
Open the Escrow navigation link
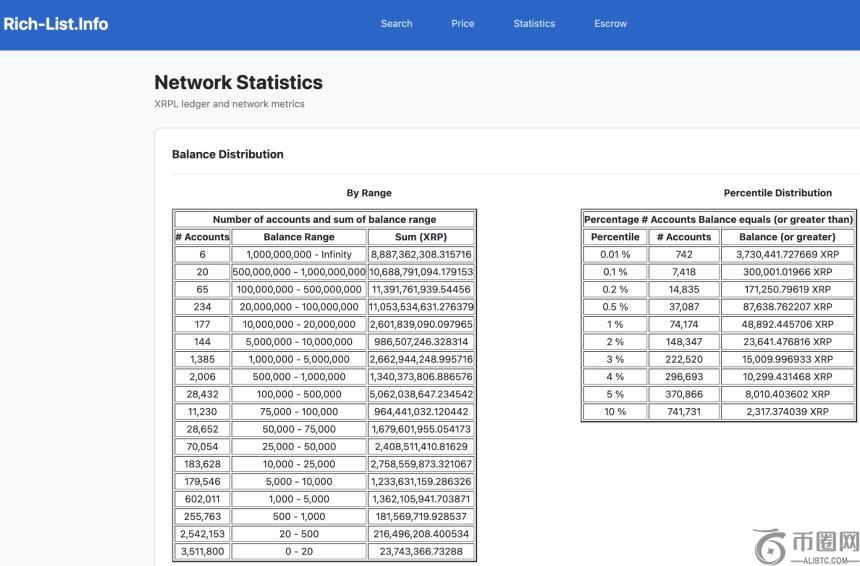tap(610, 24)
